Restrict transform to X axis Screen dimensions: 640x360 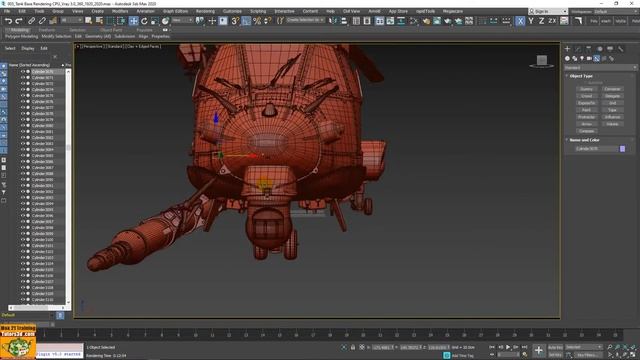point(520,21)
